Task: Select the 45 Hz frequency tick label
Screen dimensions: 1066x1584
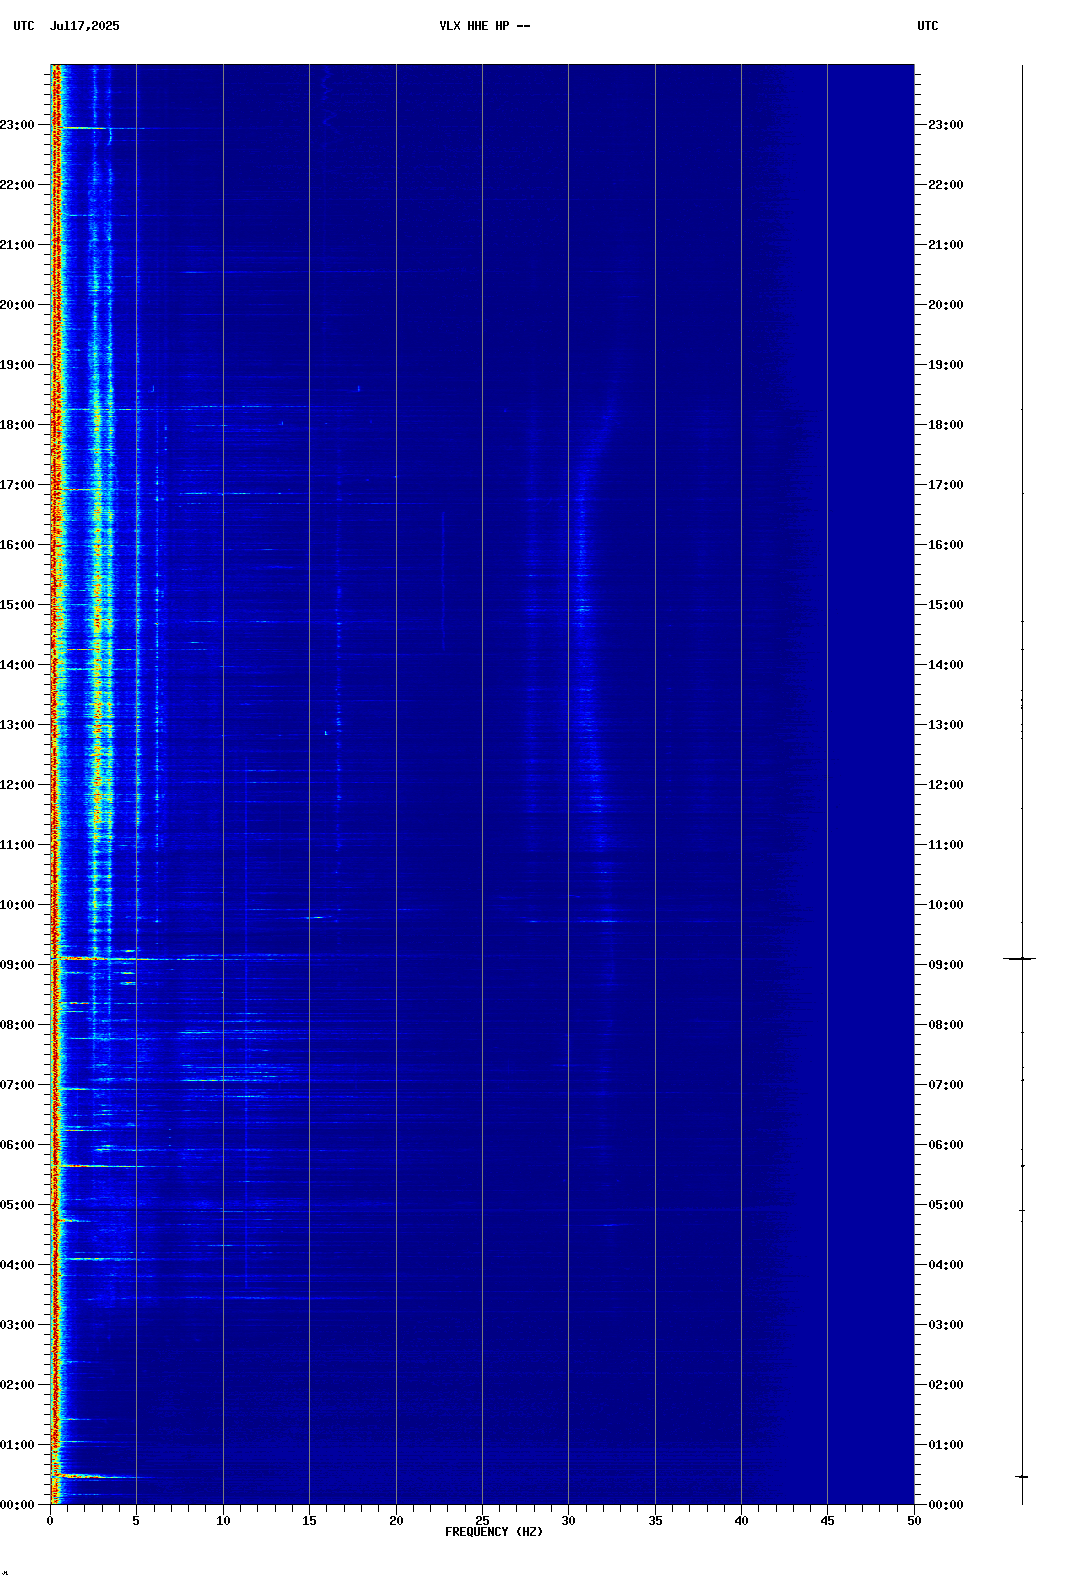Action: click(827, 1521)
